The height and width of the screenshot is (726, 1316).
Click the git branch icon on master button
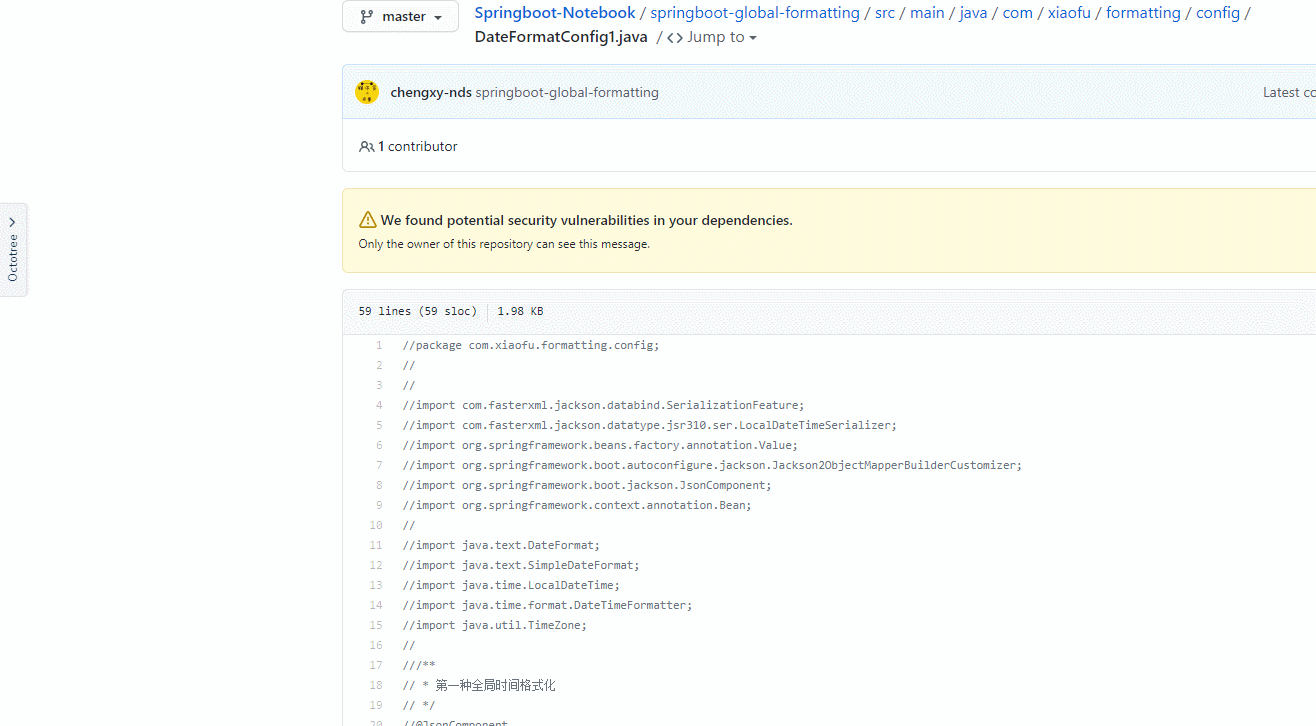tap(367, 16)
